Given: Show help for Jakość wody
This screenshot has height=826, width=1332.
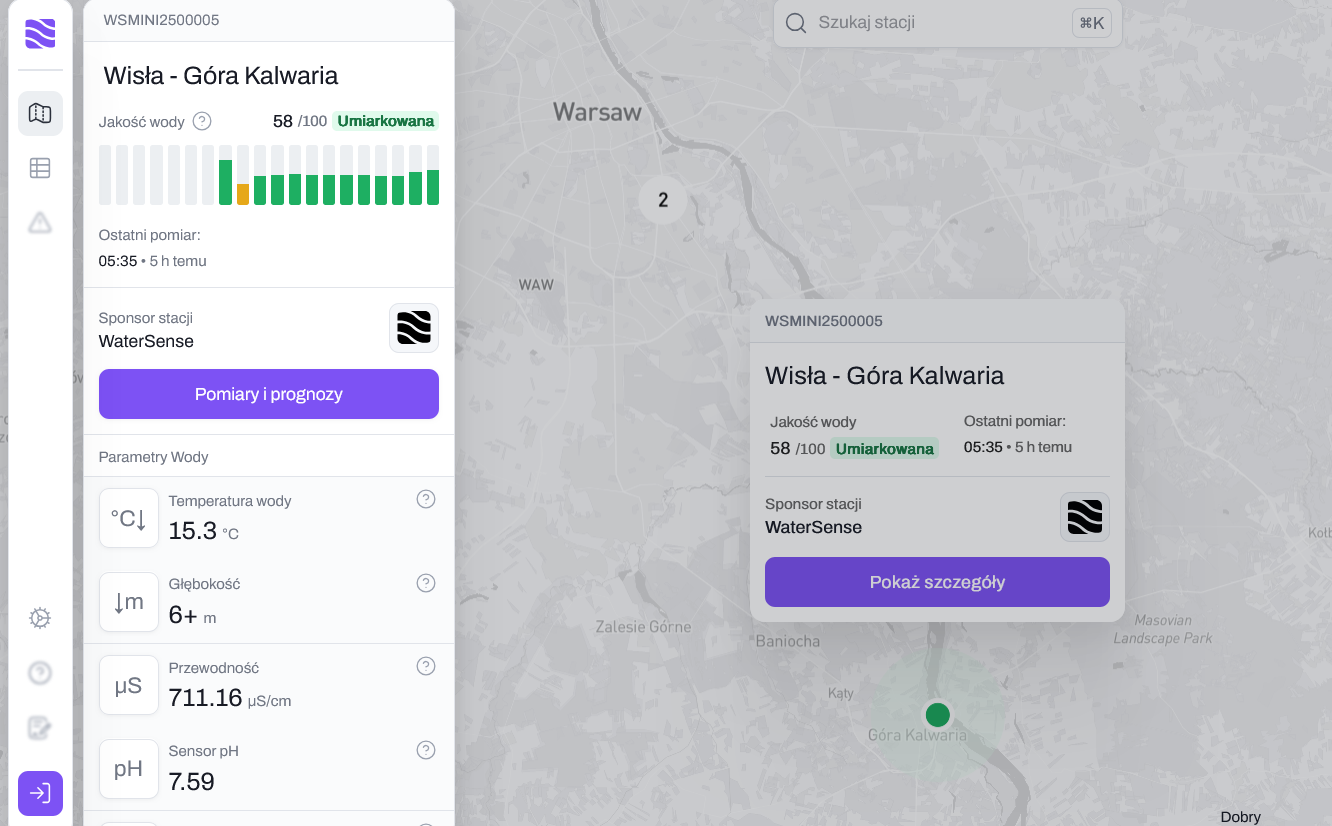Looking at the screenshot, I should tap(202, 121).
